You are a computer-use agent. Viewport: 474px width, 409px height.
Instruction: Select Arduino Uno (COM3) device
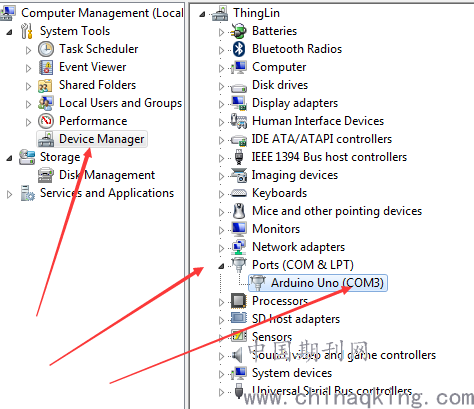pos(318,283)
